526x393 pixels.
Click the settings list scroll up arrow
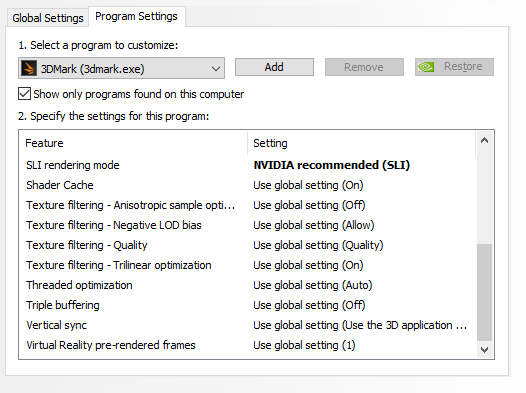[x=484, y=141]
